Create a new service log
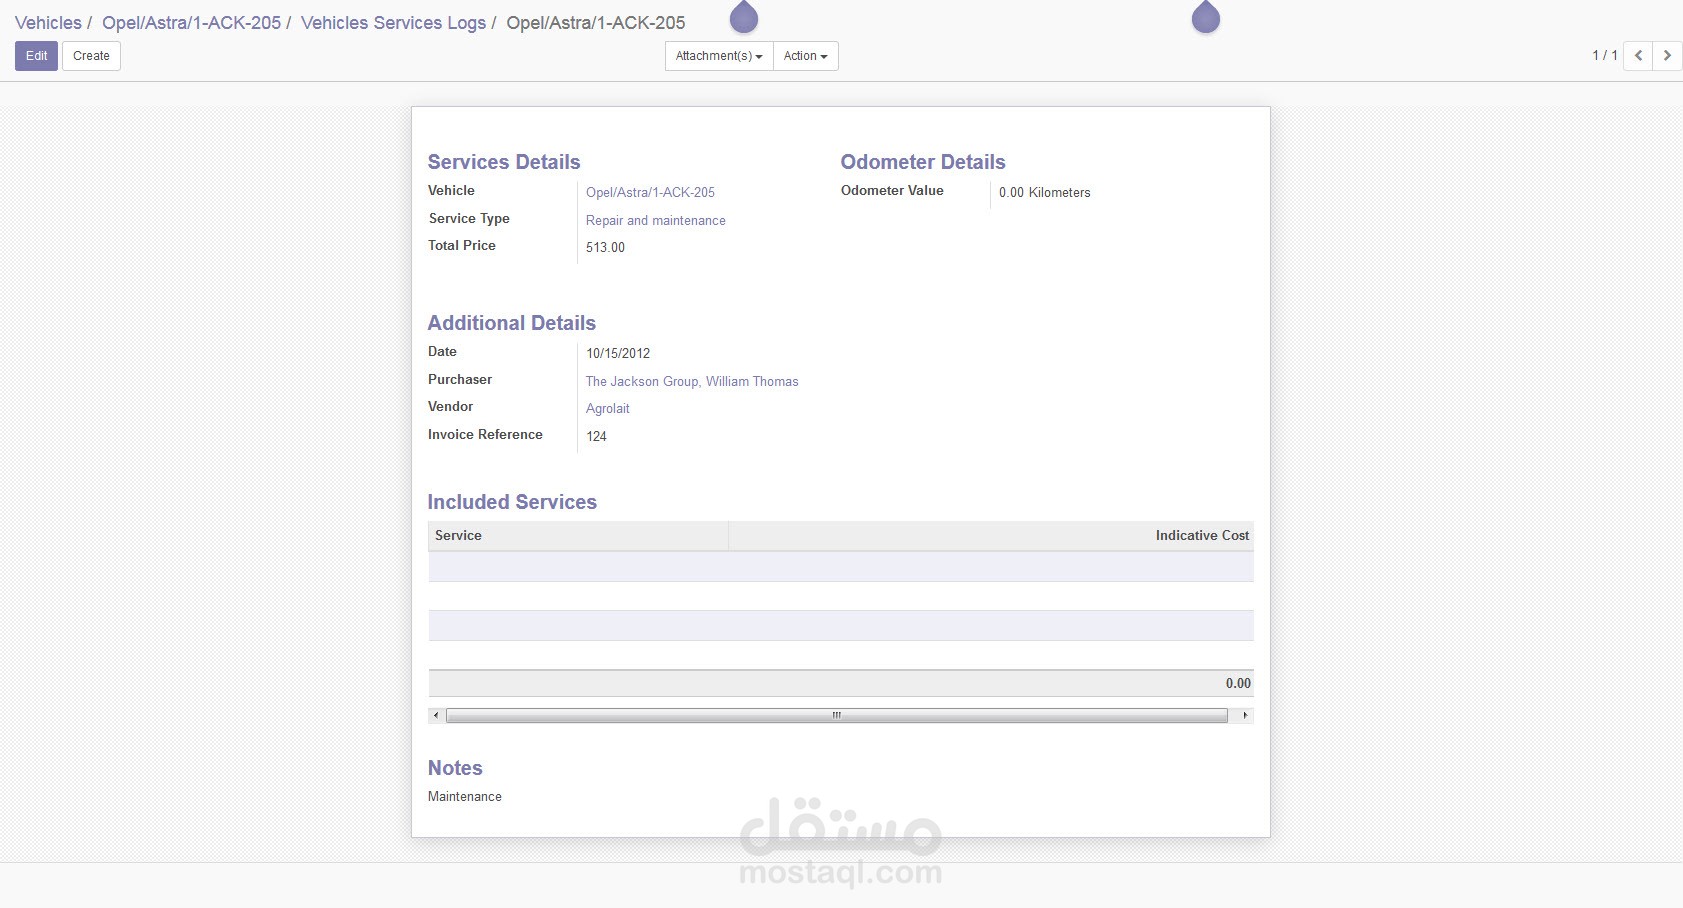 (91, 56)
